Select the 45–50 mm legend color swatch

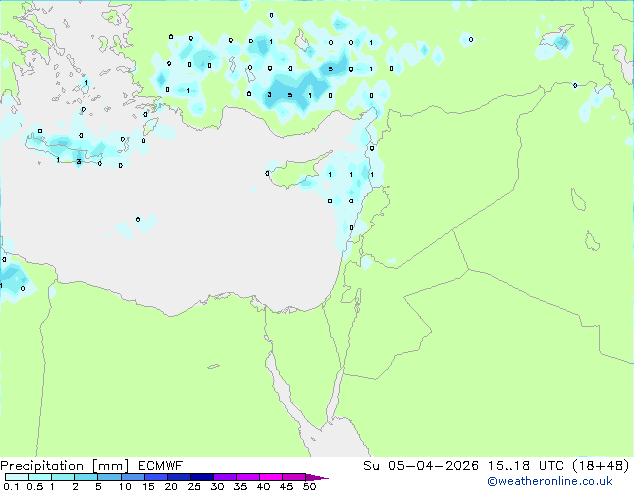pyautogui.click(x=294, y=477)
